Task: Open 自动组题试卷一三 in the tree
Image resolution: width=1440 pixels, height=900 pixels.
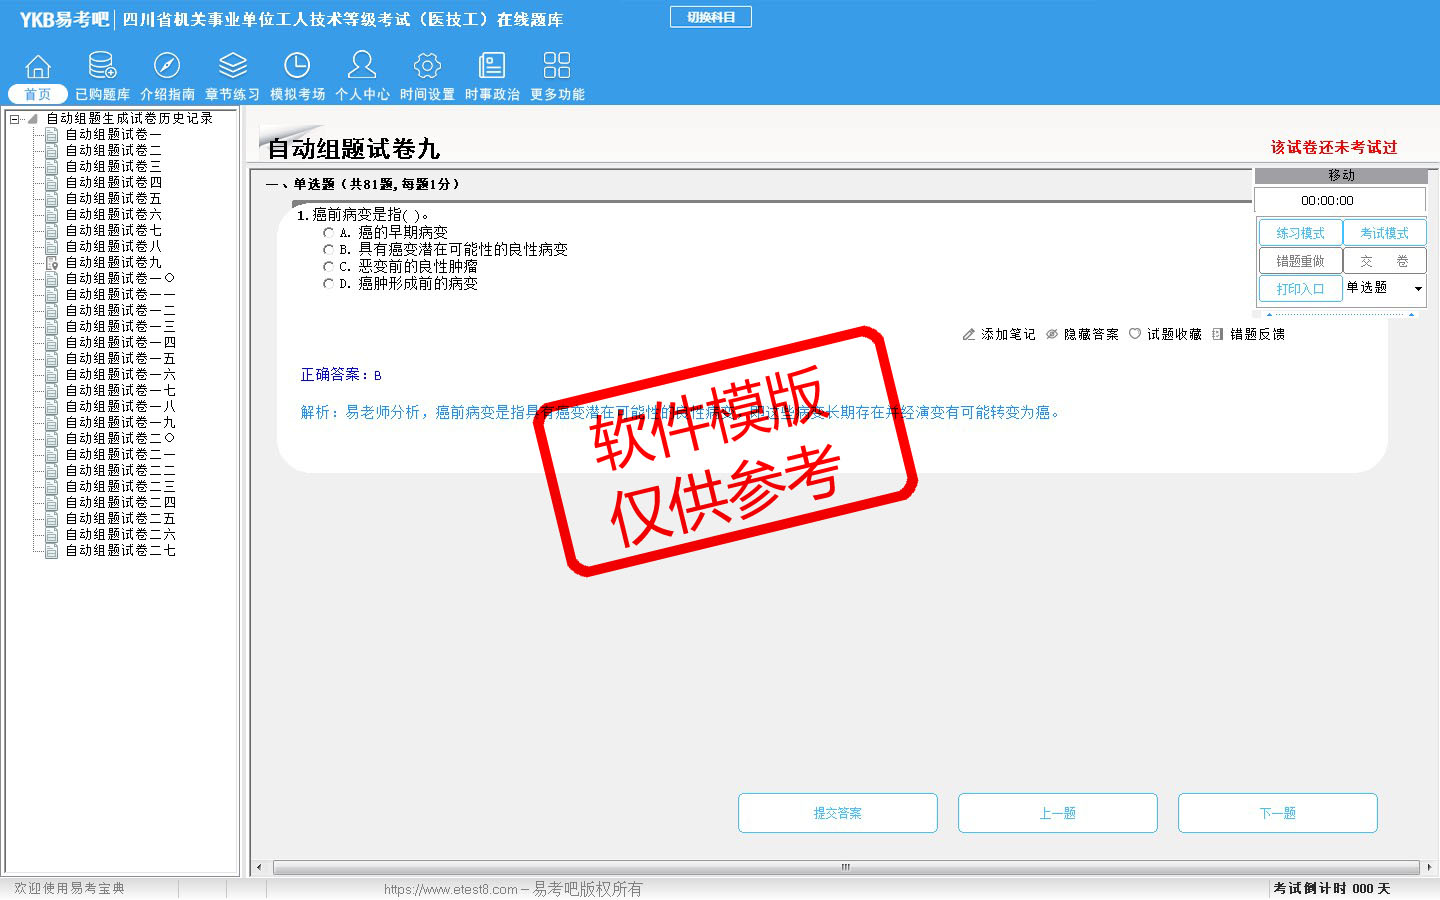Action: [x=120, y=326]
